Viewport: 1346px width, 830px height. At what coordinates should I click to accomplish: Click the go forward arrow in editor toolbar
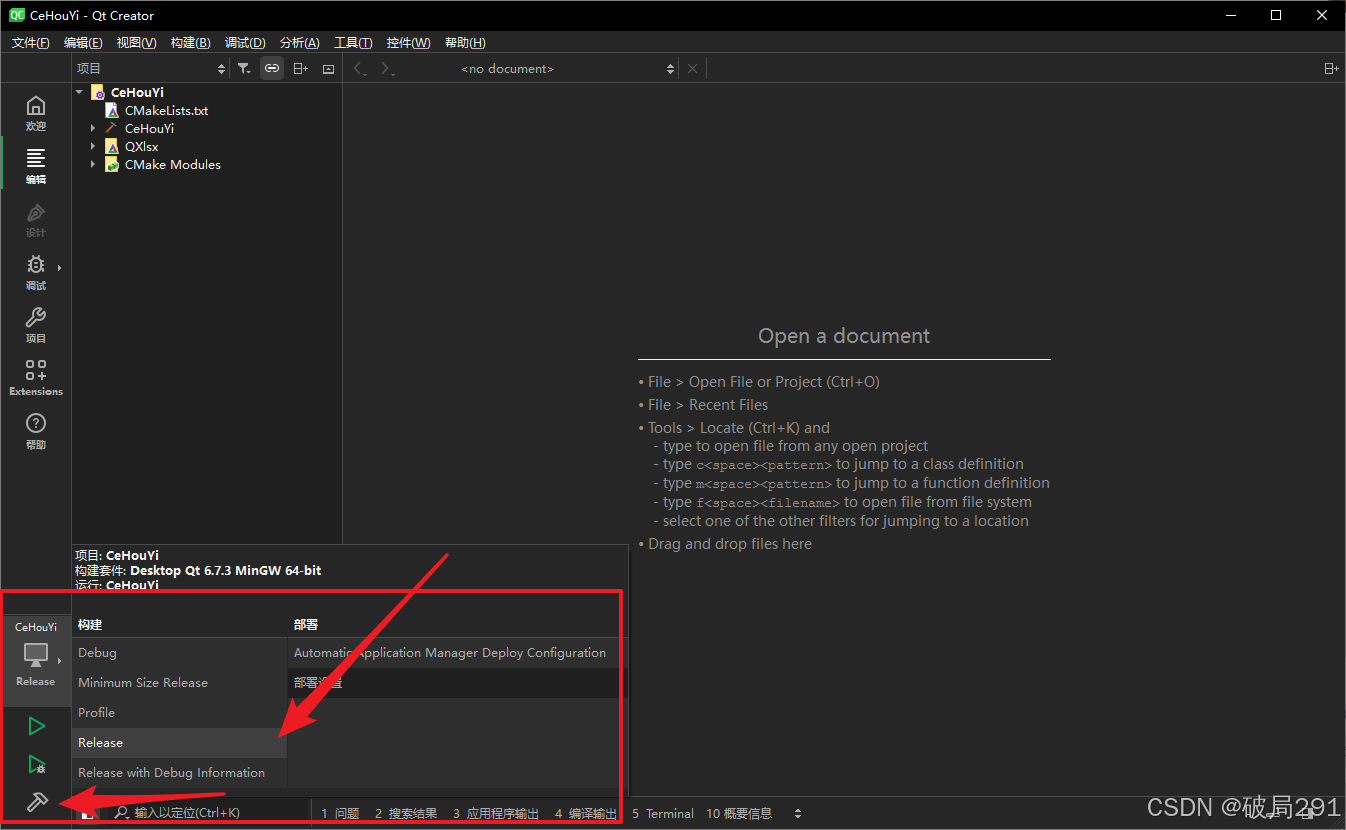[x=387, y=68]
